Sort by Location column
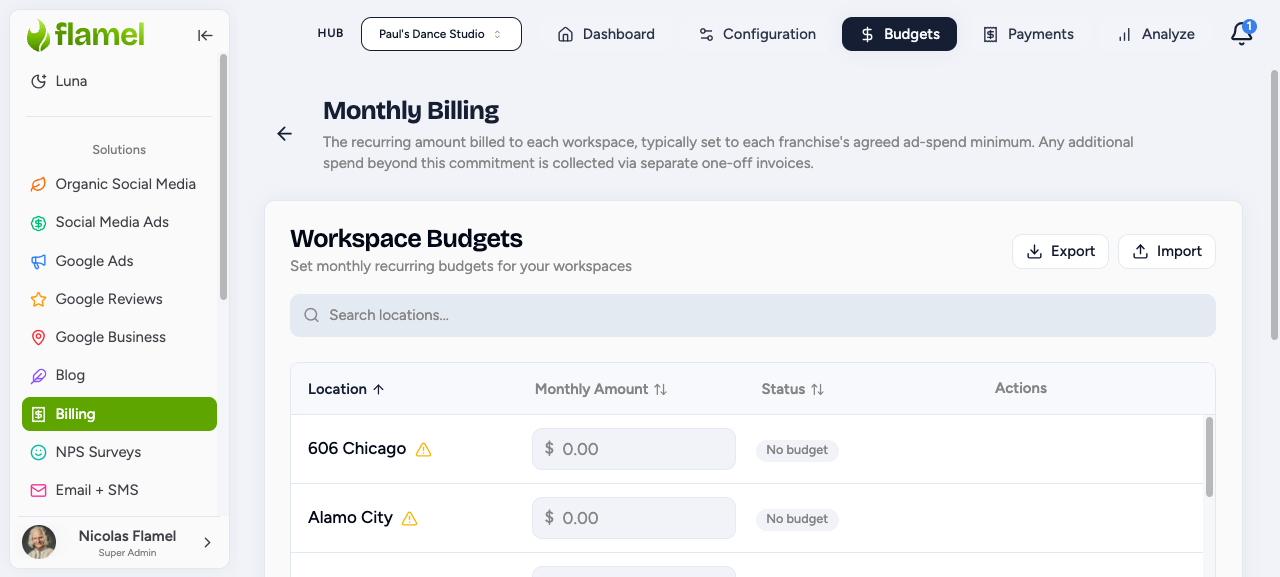The image size is (1280, 577). click(346, 389)
